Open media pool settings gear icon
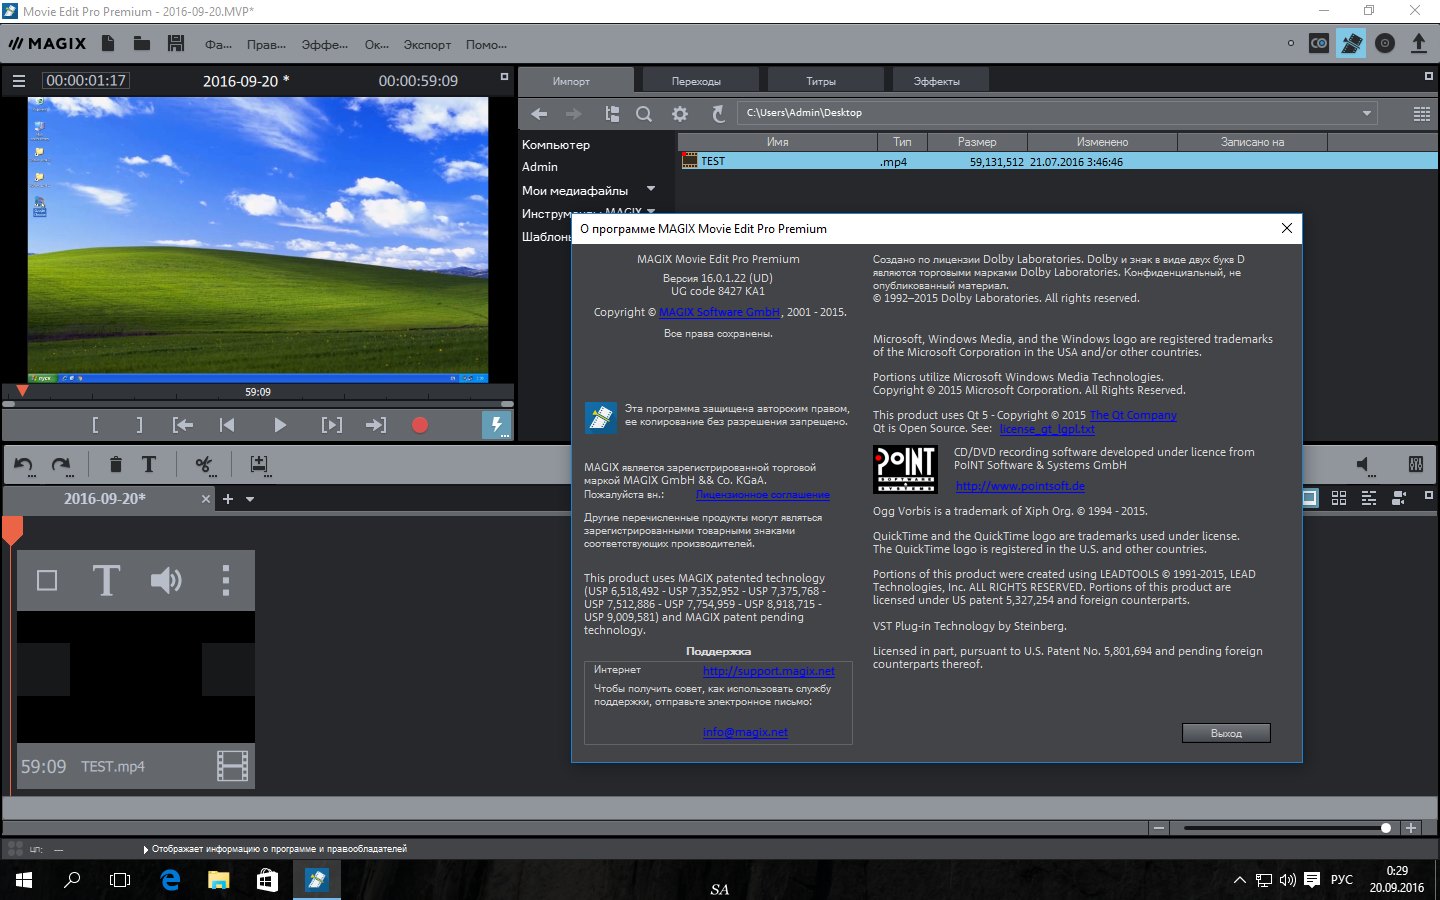1440x900 pixels. click(680, 114)
